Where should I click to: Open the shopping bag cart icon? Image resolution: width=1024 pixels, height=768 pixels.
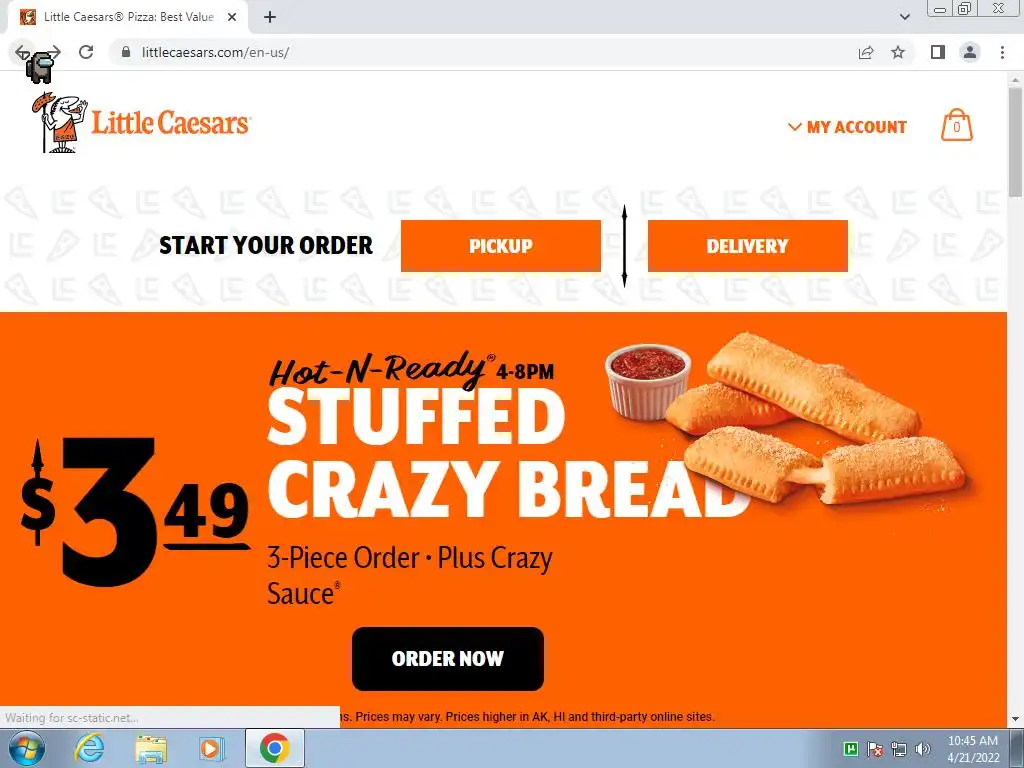click(956, 125)
